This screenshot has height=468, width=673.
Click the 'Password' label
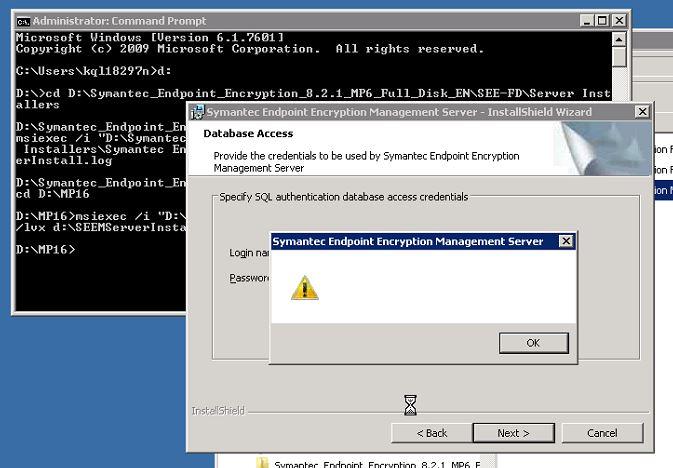(249, 278)
